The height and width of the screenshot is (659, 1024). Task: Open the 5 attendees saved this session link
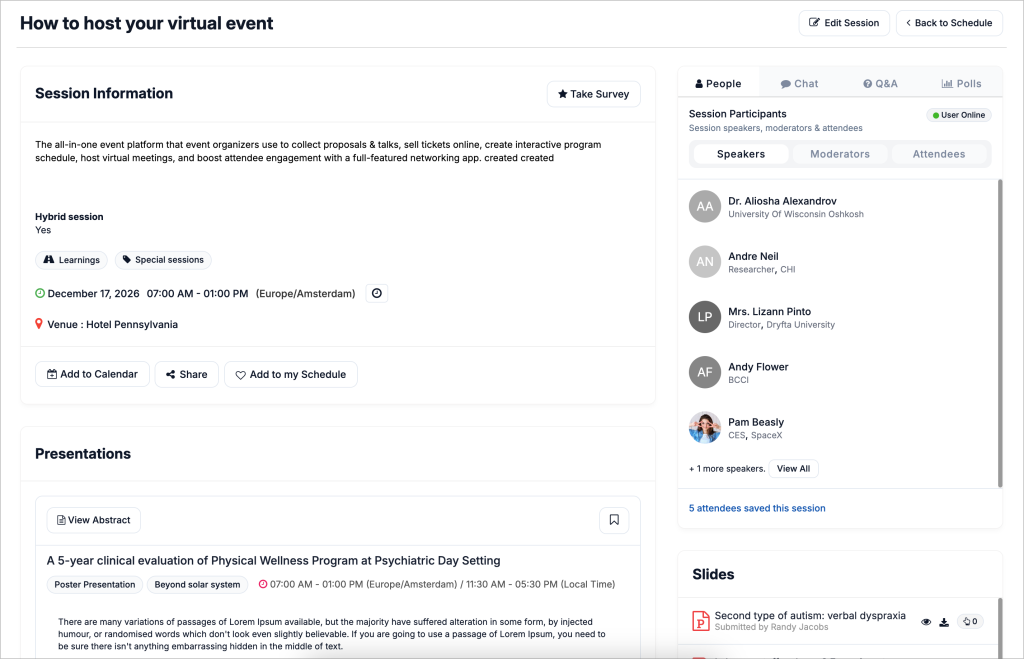[x=756, y=508]
